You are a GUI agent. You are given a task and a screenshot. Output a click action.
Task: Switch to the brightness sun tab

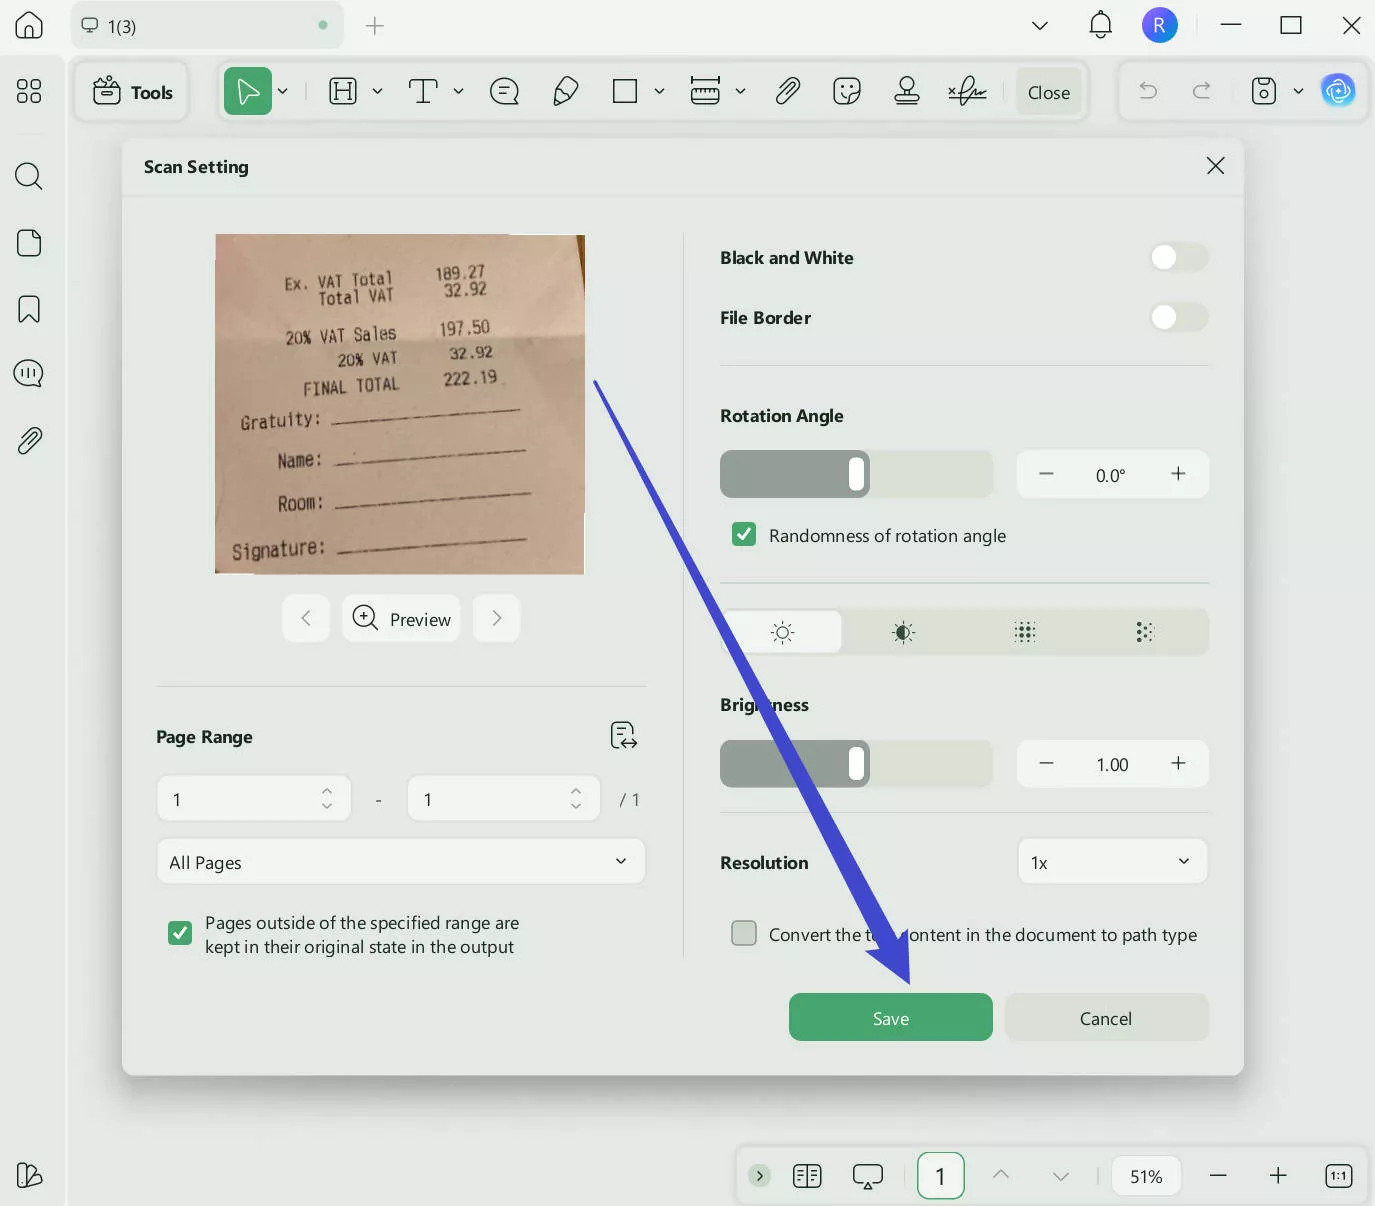pyautogui.click(x=783, y=632)
